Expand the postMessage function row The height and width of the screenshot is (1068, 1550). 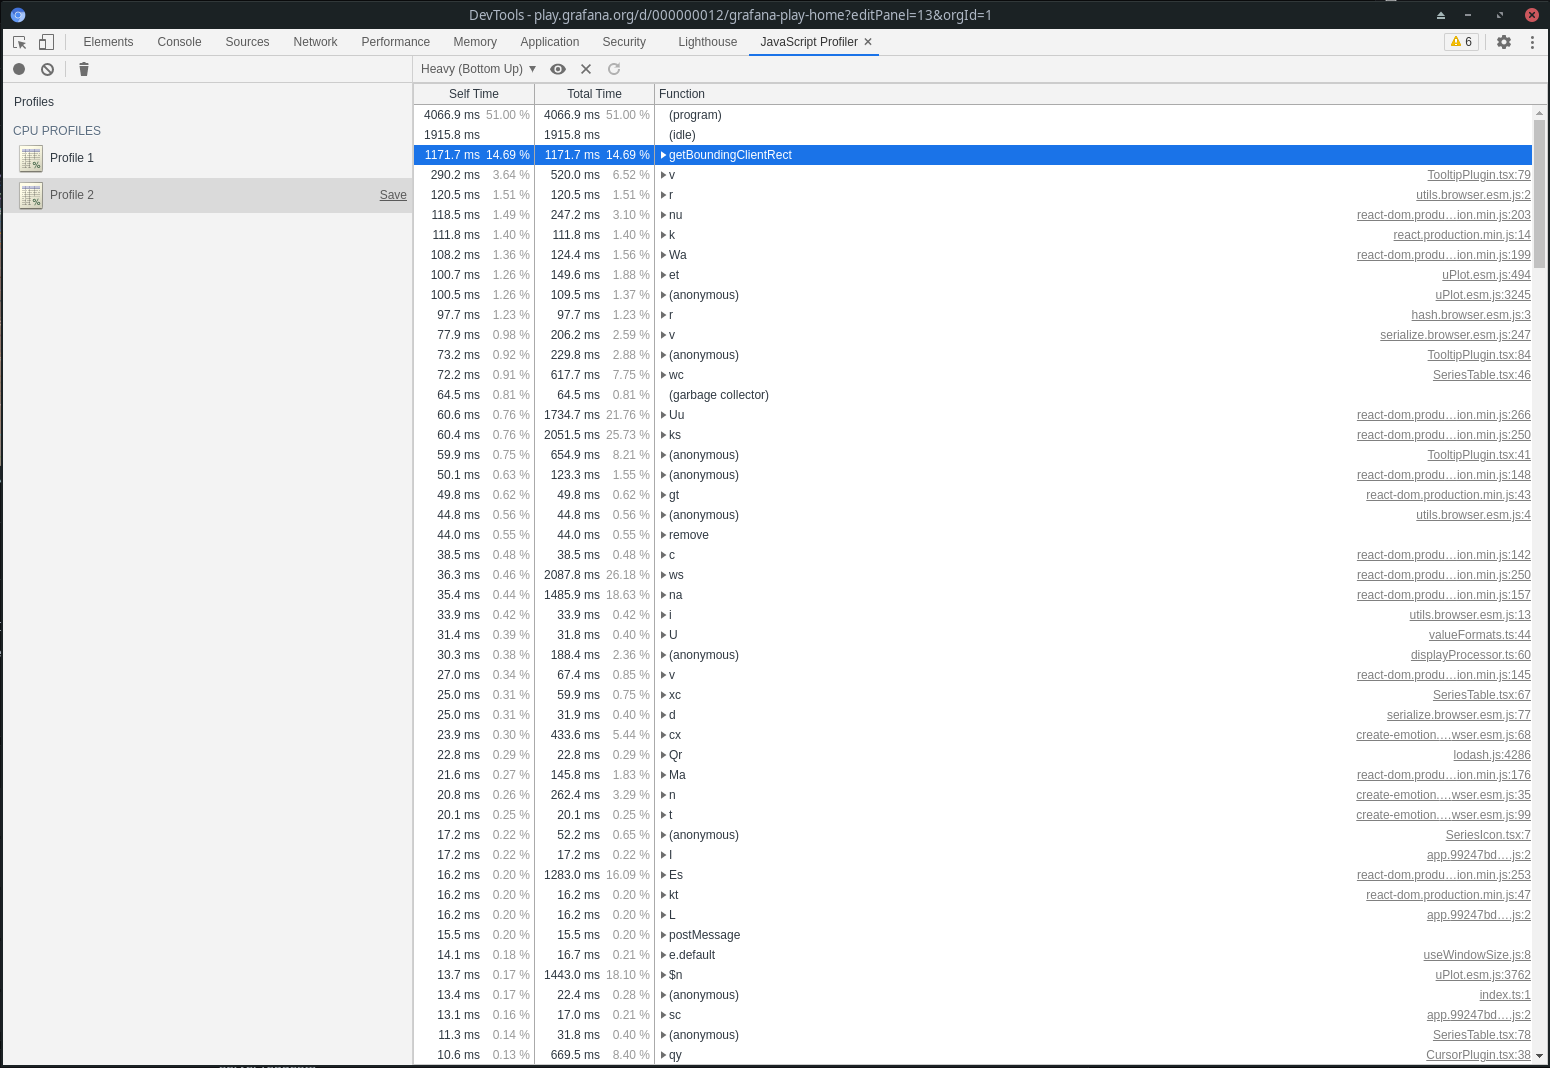[663, 935]
